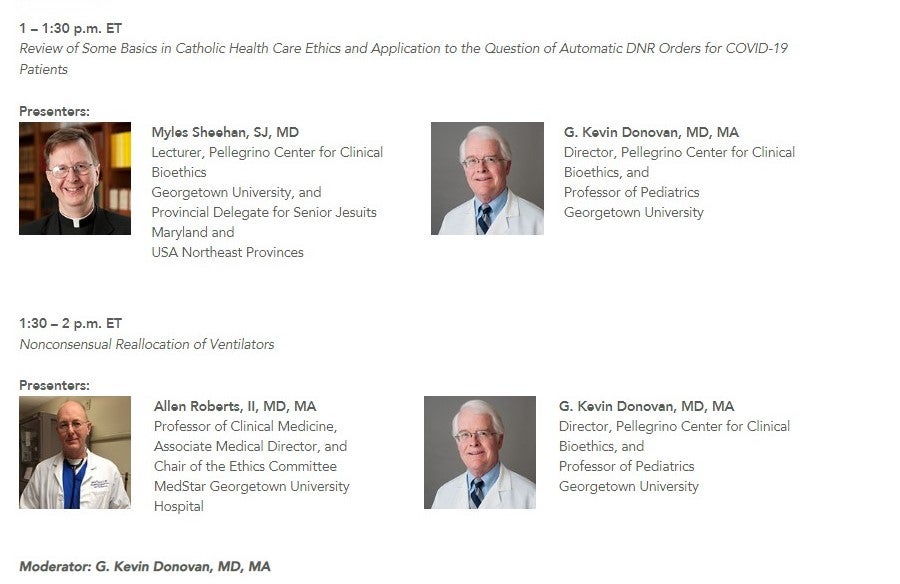This screenshot has height=584, width=900.
Task: Click G. Kevin Donovan name in first session
Action: point(651,132)
